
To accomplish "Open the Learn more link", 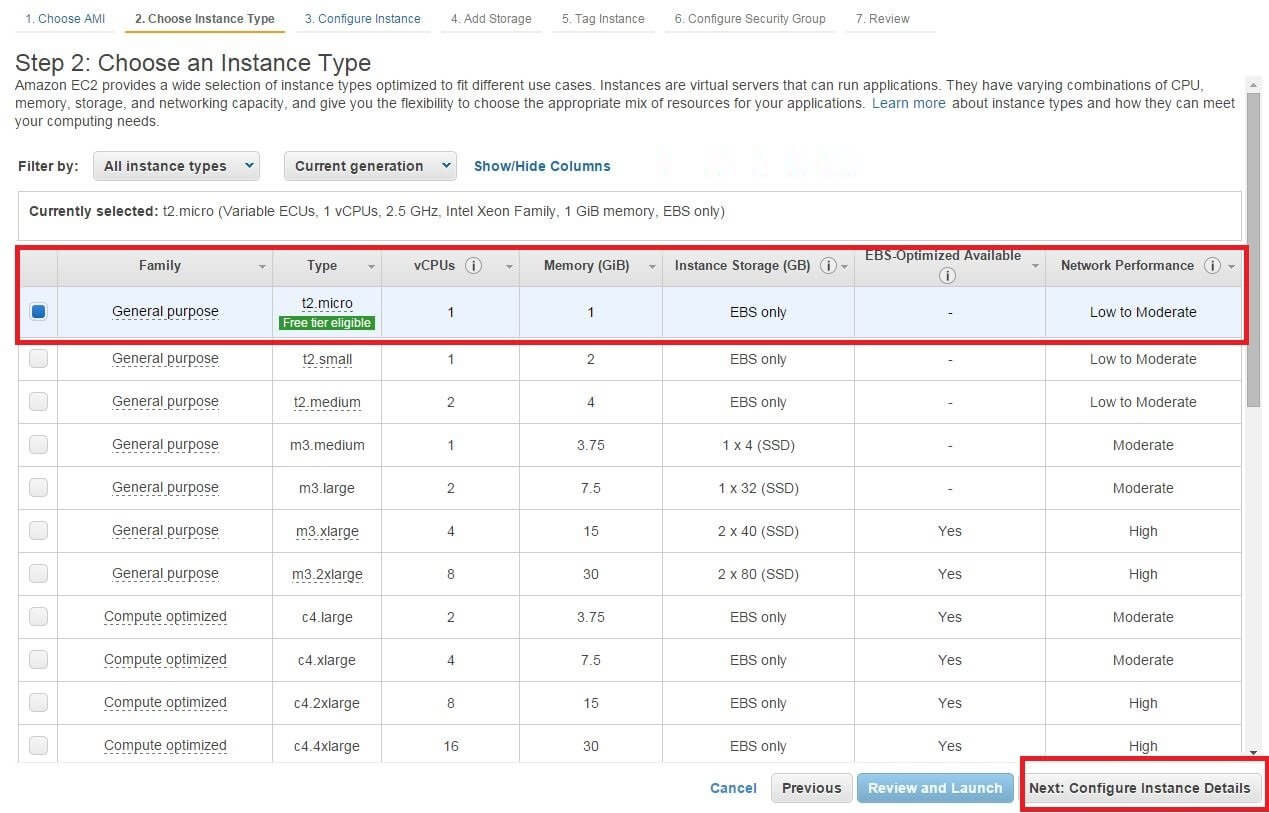I will point(909,103).
